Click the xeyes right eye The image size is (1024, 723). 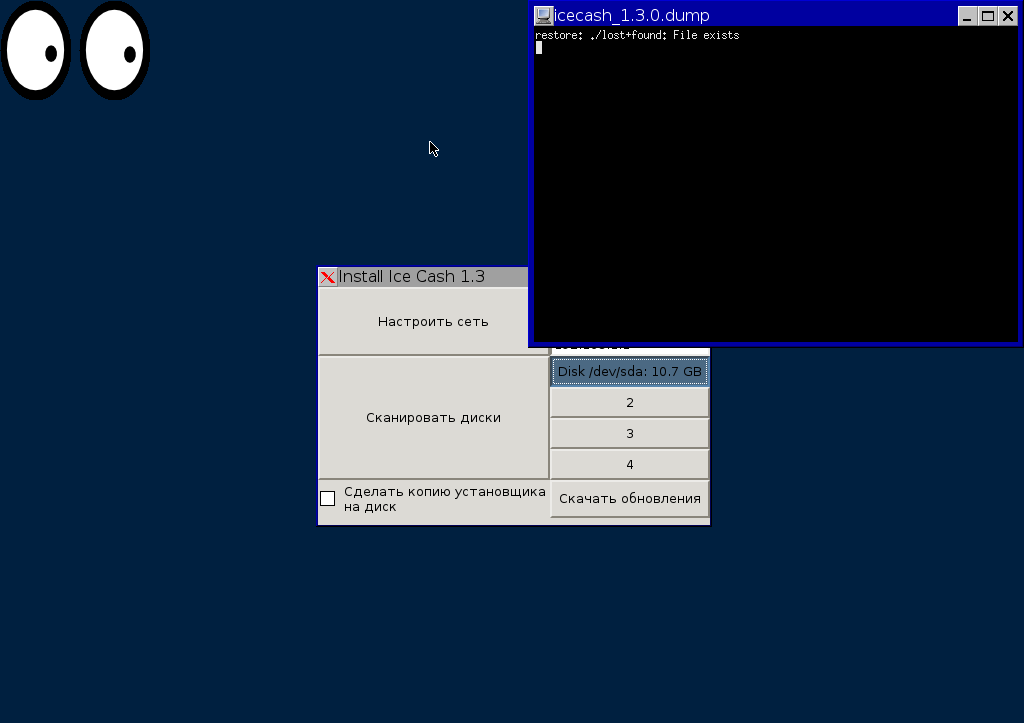pyautogui.click(x=115, y=50)
